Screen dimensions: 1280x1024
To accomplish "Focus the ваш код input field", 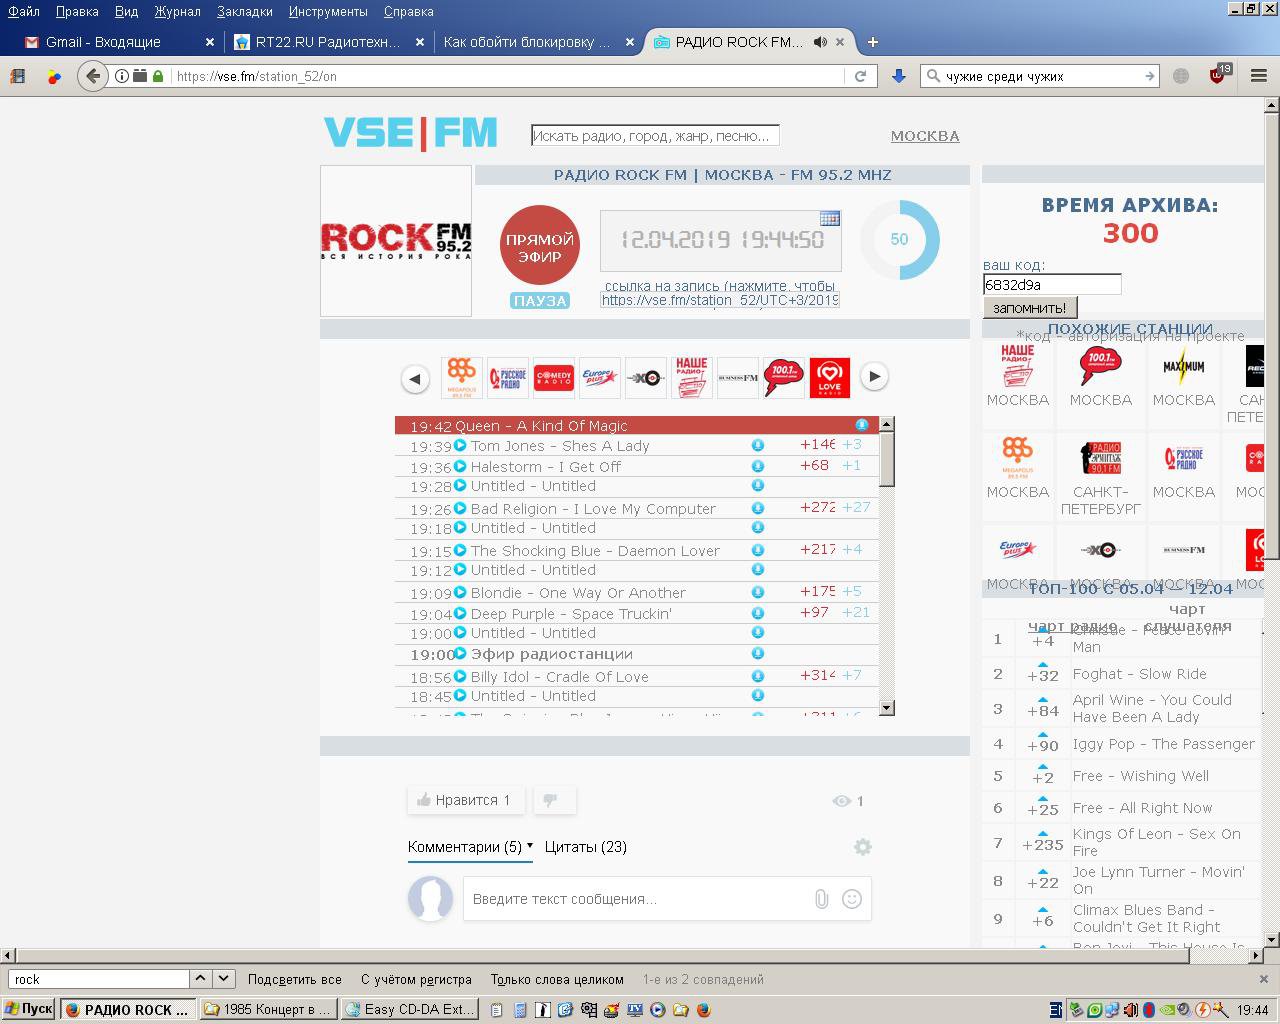I will [x=1052, y=285].
